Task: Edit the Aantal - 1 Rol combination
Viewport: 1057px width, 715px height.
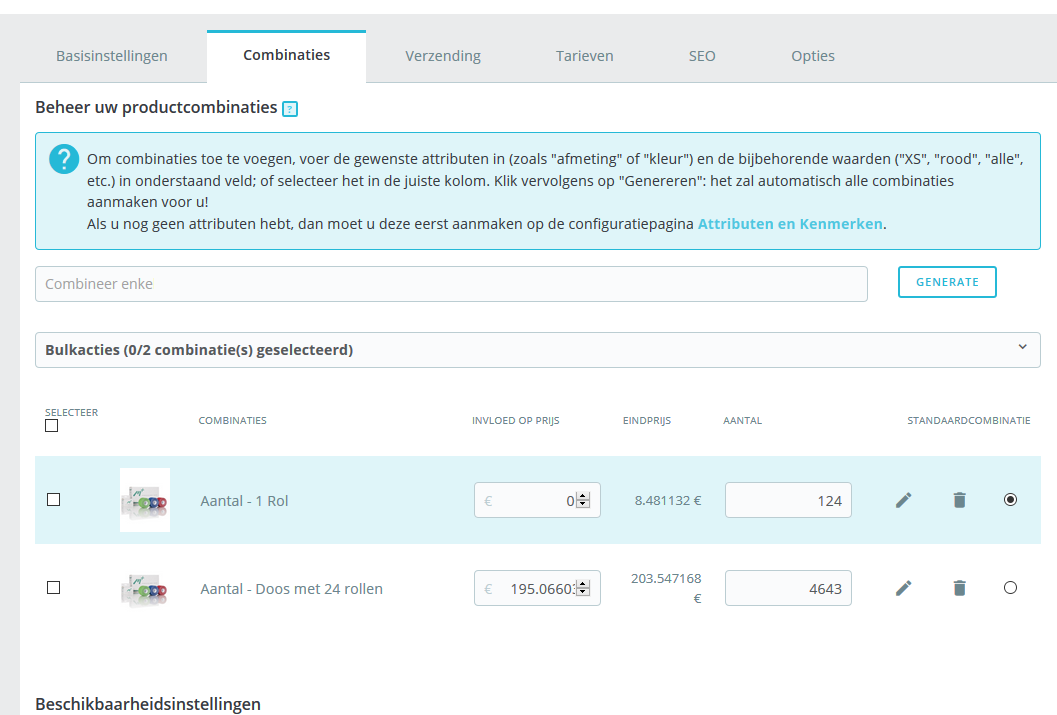Action: (903, 500)
